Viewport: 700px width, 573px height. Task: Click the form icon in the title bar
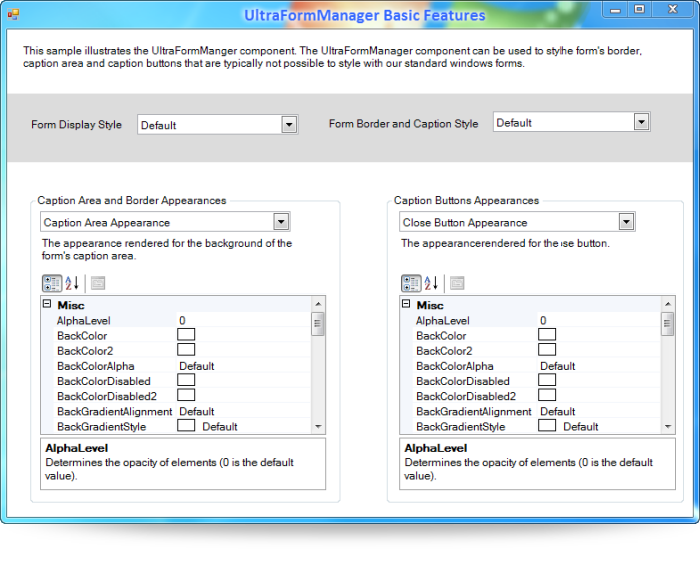click(13, 15)
